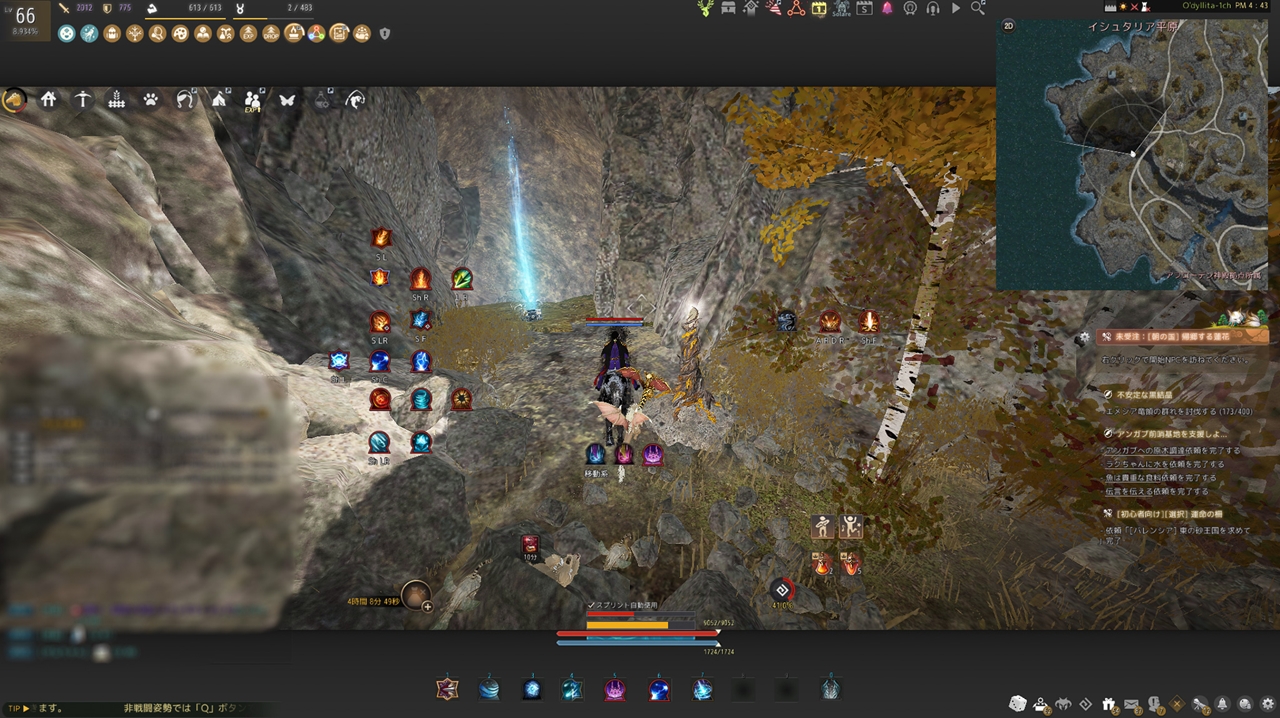Image resolution: width=1280 pixels, height=718 pixels.
Task: Click the green leaf skill icon
Action: coord(461,279)
